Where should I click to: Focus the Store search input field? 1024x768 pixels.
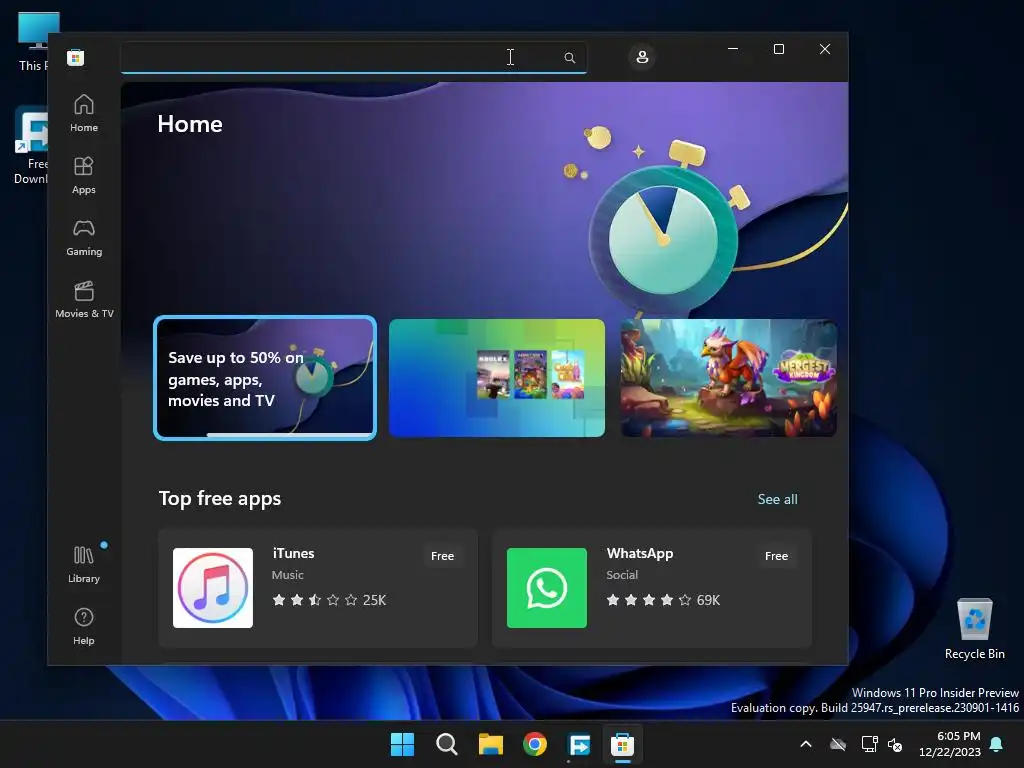(x=353, y=57)
